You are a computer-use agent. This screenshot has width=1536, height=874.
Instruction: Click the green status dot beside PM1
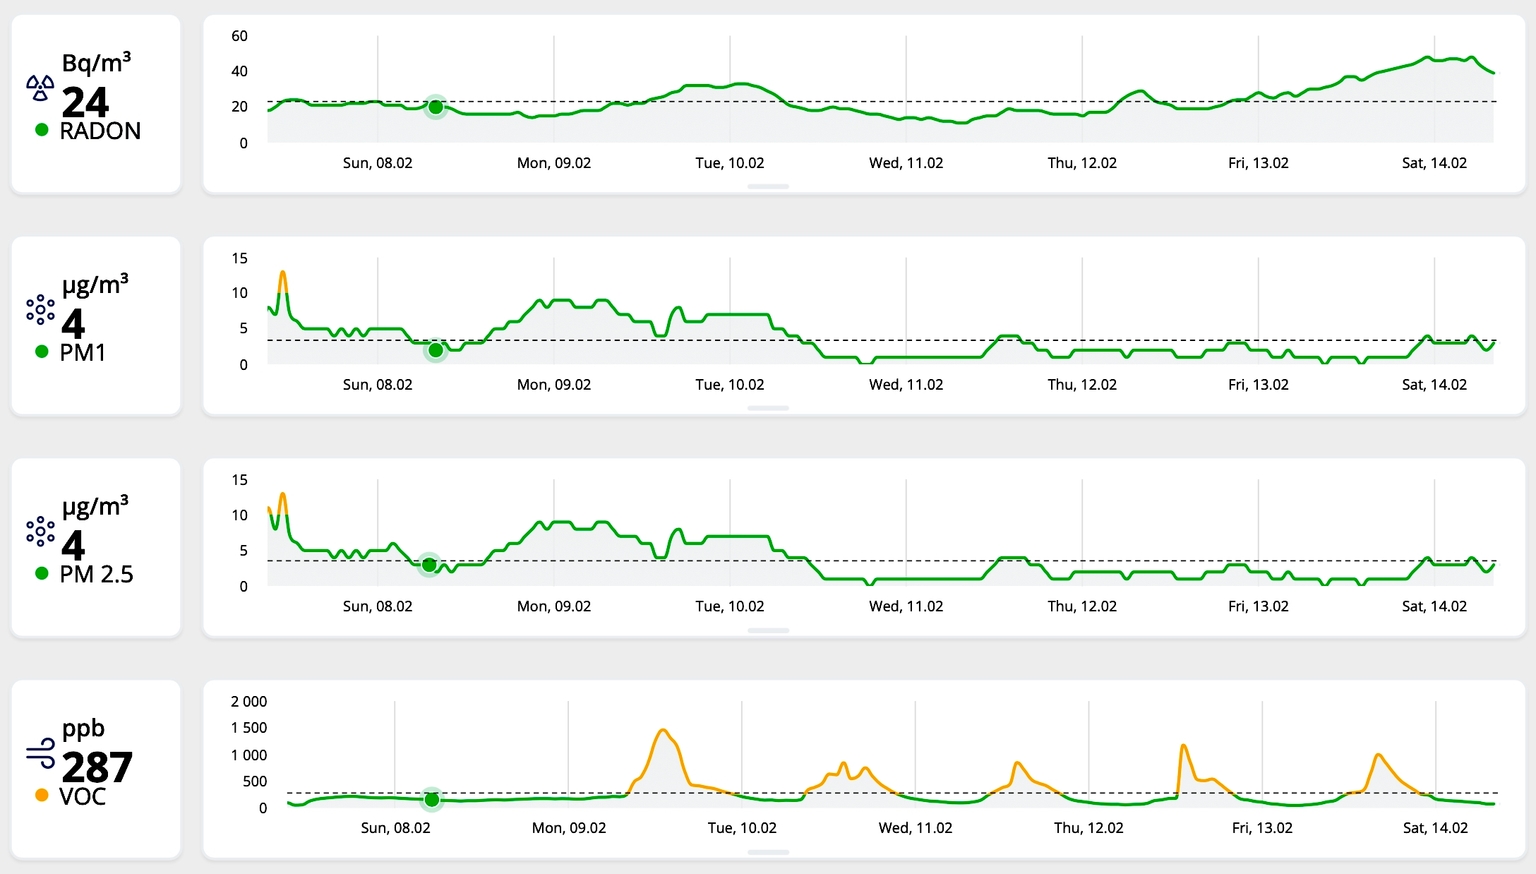pyautogui.click(x=42, y=352)
